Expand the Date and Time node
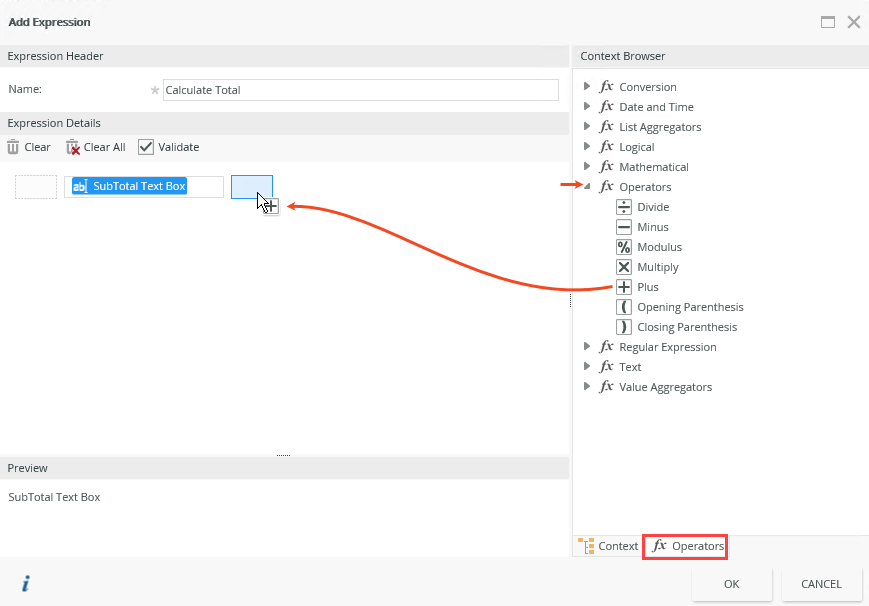Image resolution: width=869 pixels, height=606 pixels. (587, 107)
